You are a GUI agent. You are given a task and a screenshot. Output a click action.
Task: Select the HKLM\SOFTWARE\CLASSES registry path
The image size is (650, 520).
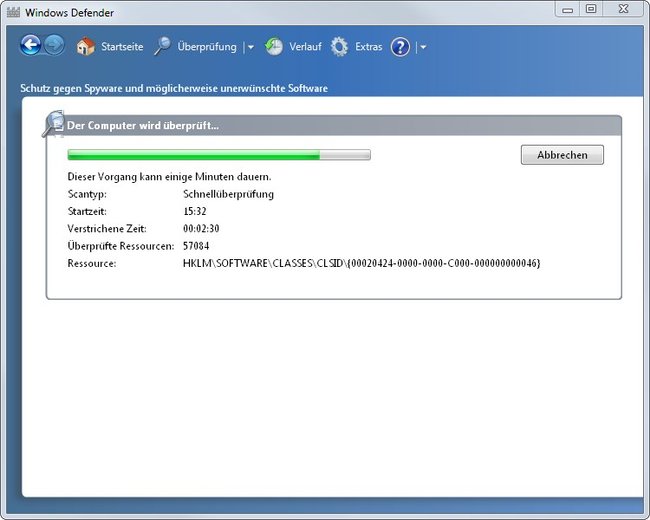361,263
